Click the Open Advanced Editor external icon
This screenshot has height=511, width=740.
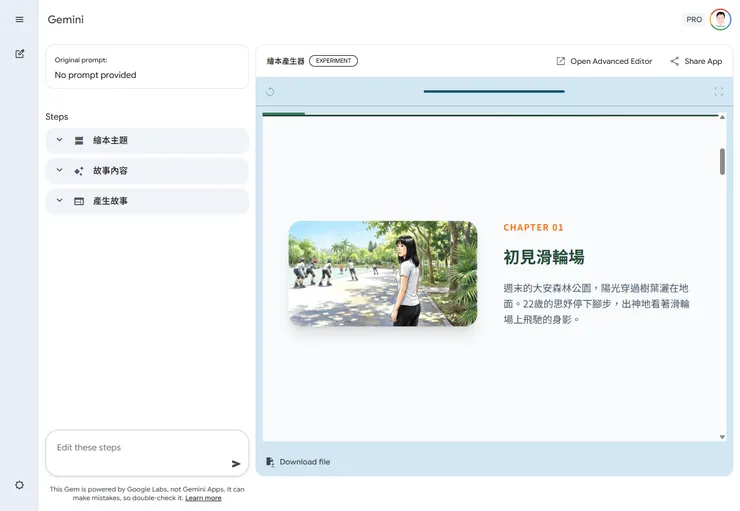pyautogui.click(x=560, y=61)
